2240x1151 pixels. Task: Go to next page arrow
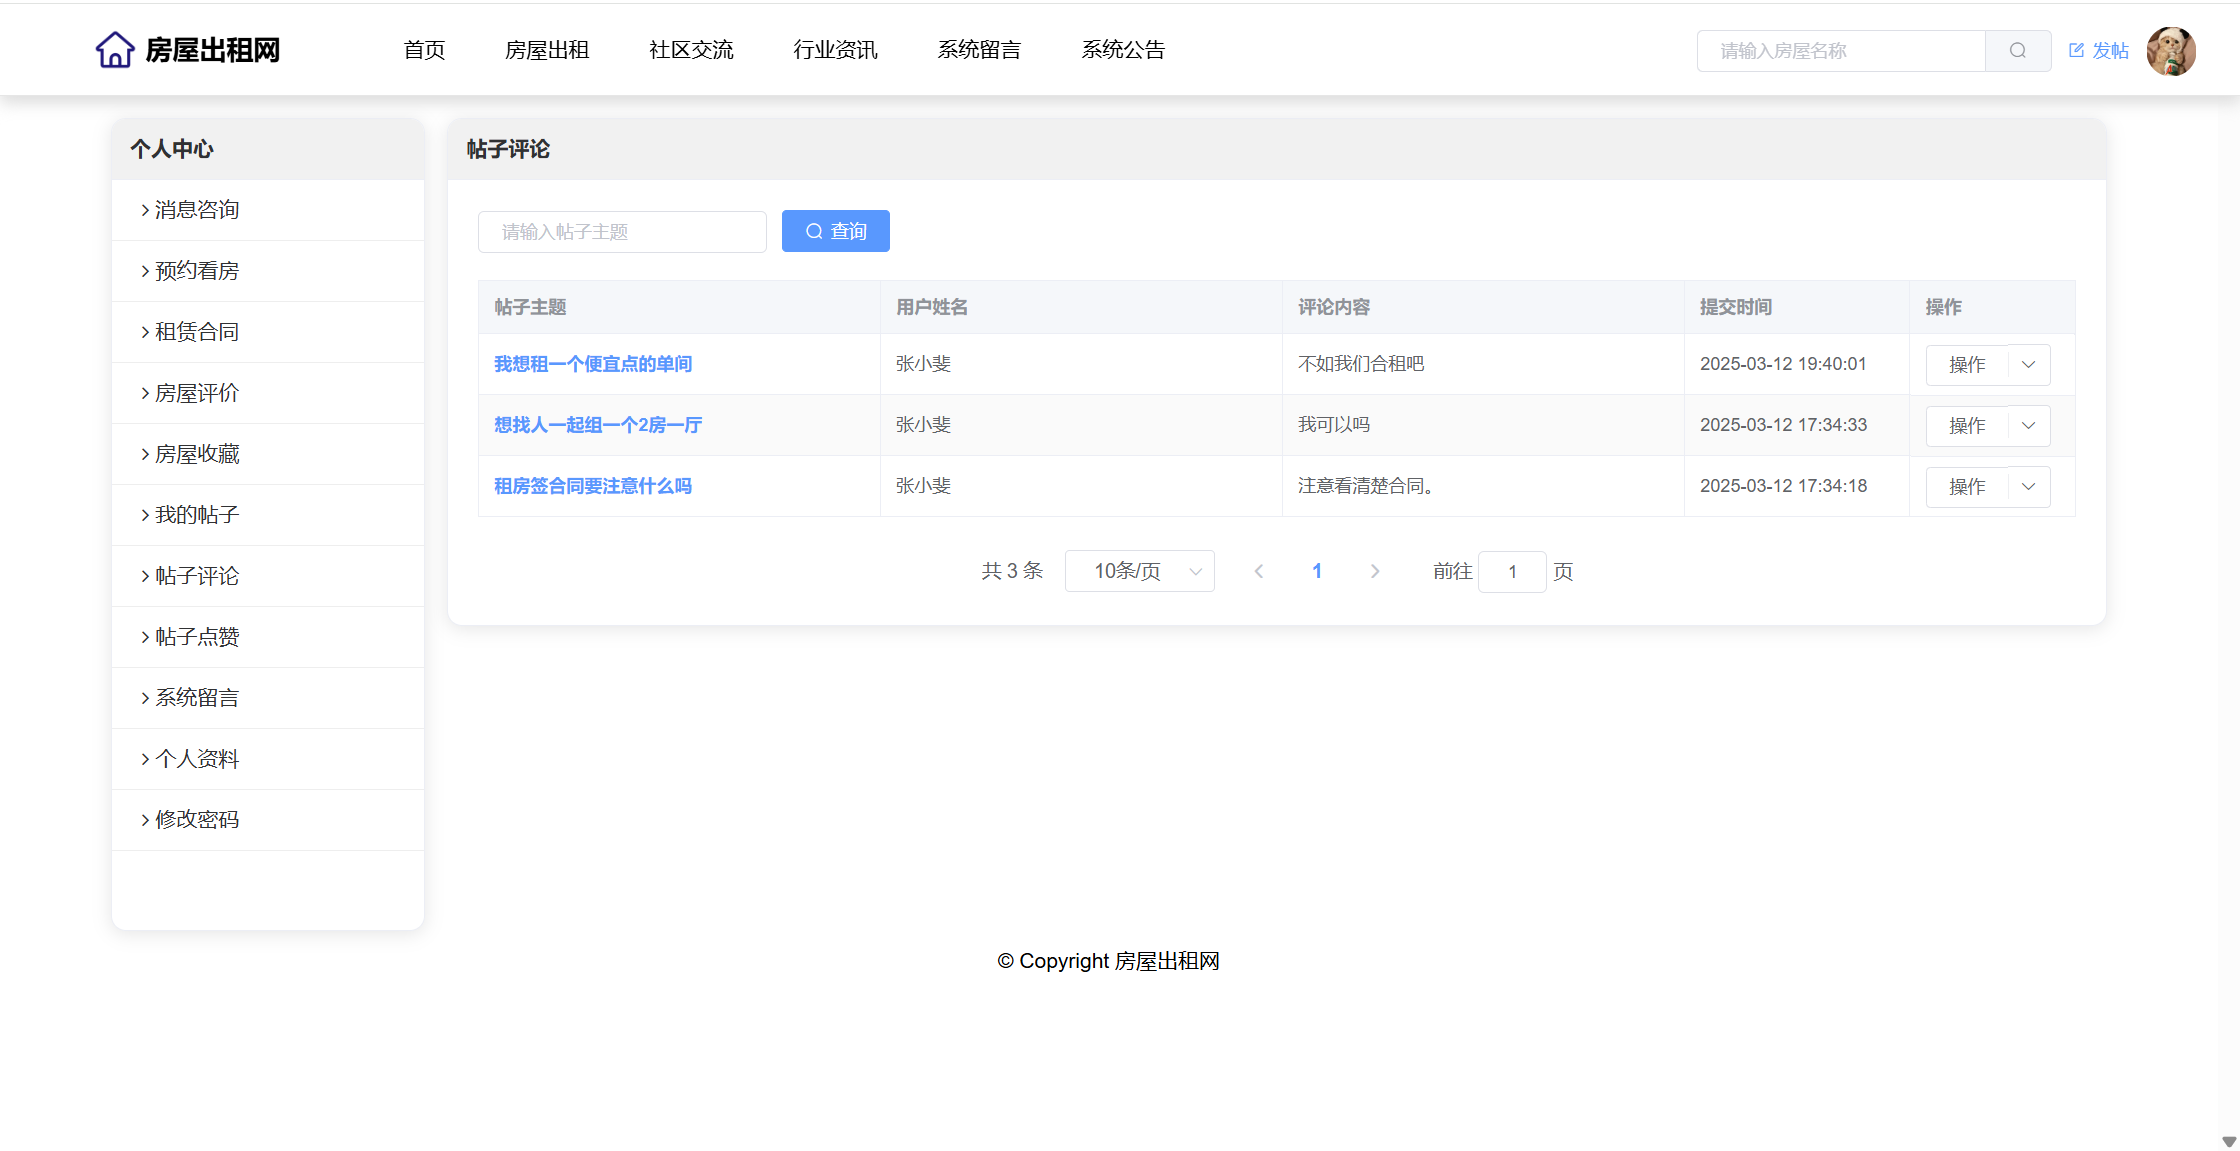[1375, 571]
